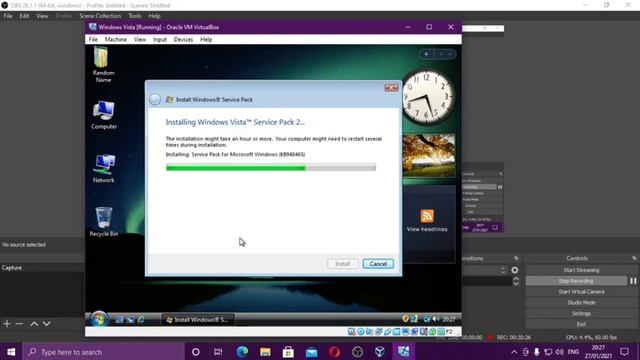The height and width of the screenshot is (360, 640).
Task: Open the Windows notification center icon
Action: click(x=624, y=352)
